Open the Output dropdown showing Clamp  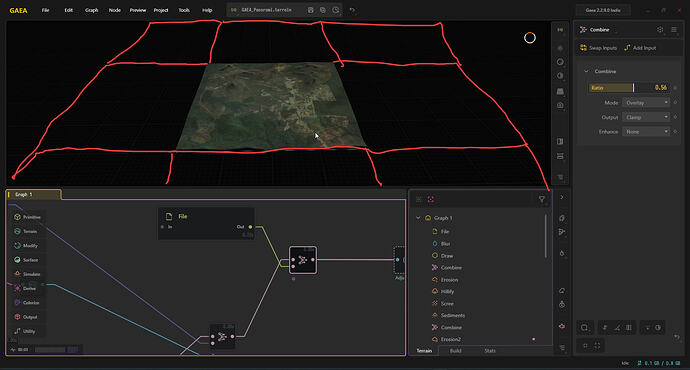[x=646, y=117]
